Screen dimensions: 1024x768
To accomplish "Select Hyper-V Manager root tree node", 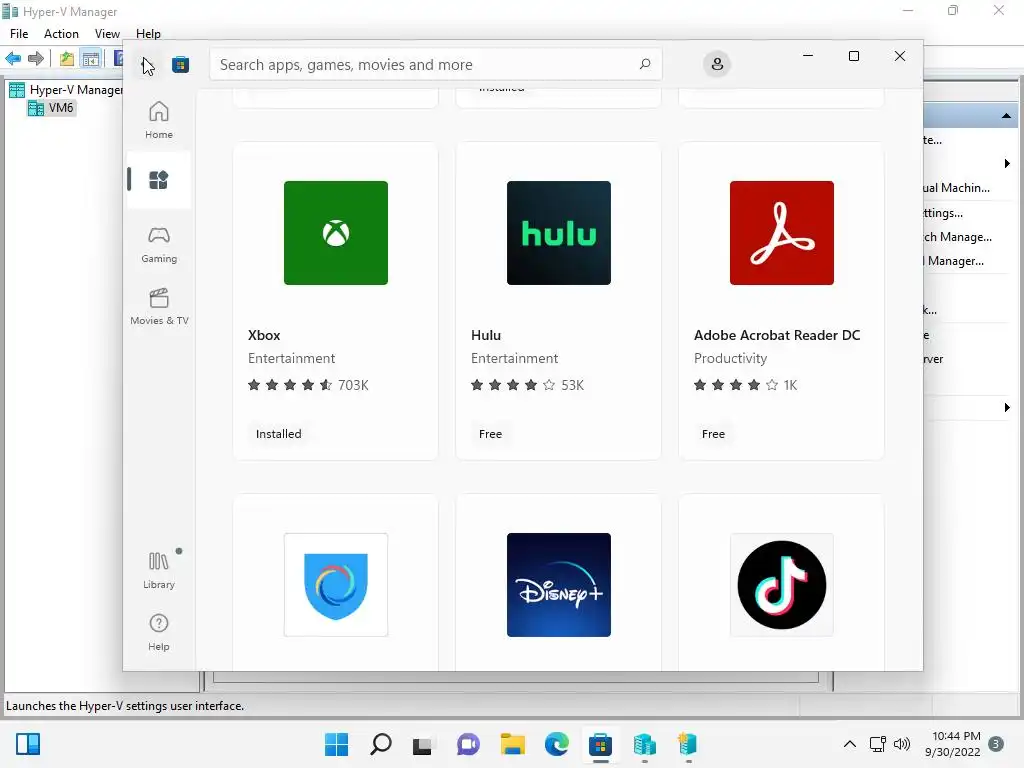I will (x=66, y=89).
